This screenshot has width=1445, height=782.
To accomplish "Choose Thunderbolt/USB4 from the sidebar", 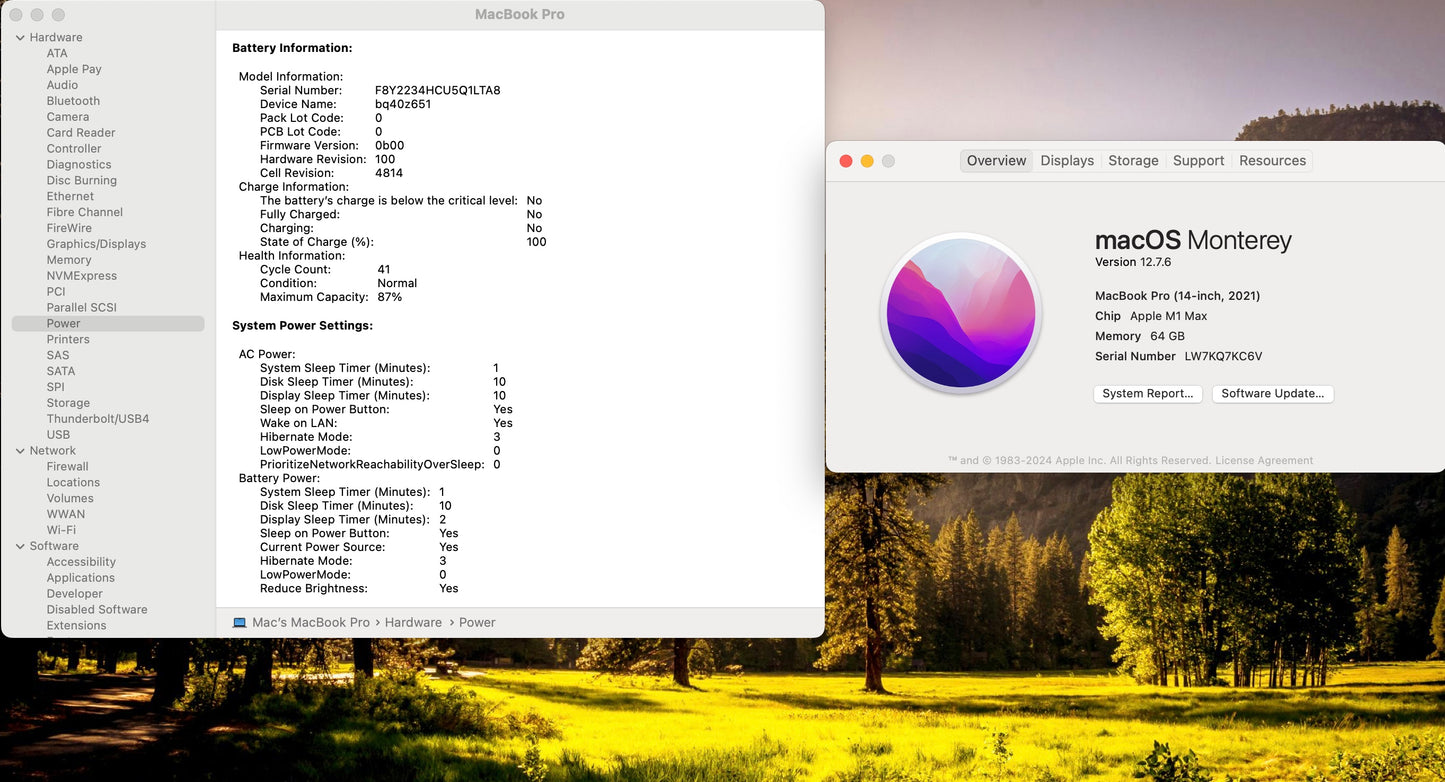I will 97,419.
